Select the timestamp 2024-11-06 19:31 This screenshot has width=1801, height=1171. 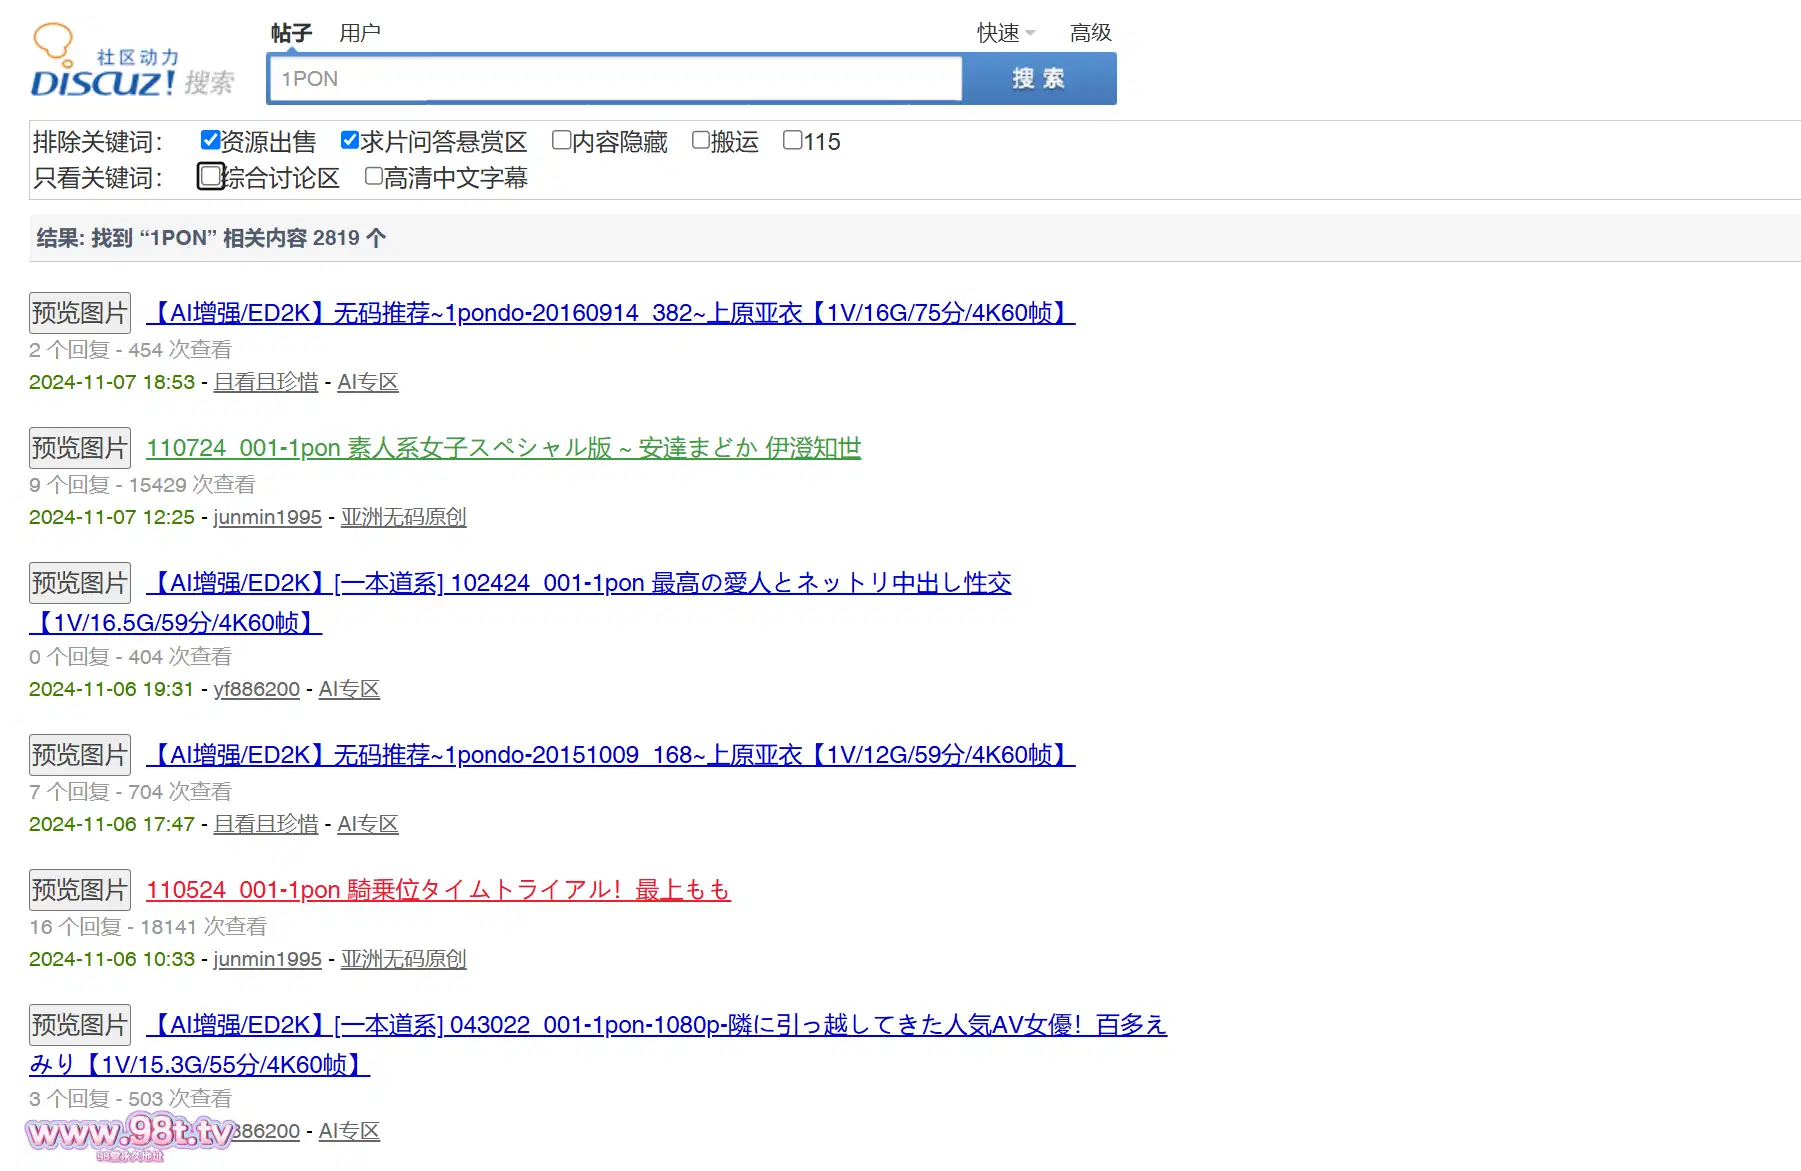click(x=111, y=689)
